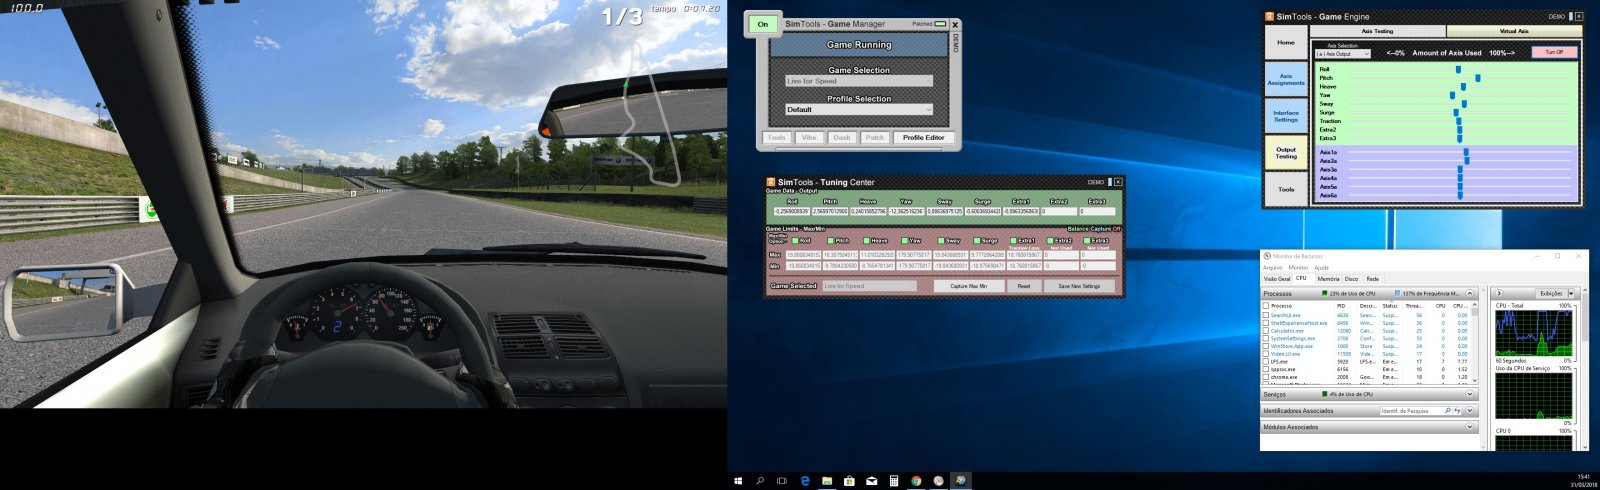Open the Monitor menu in Monitor de Recursos

coord(1298,268)
